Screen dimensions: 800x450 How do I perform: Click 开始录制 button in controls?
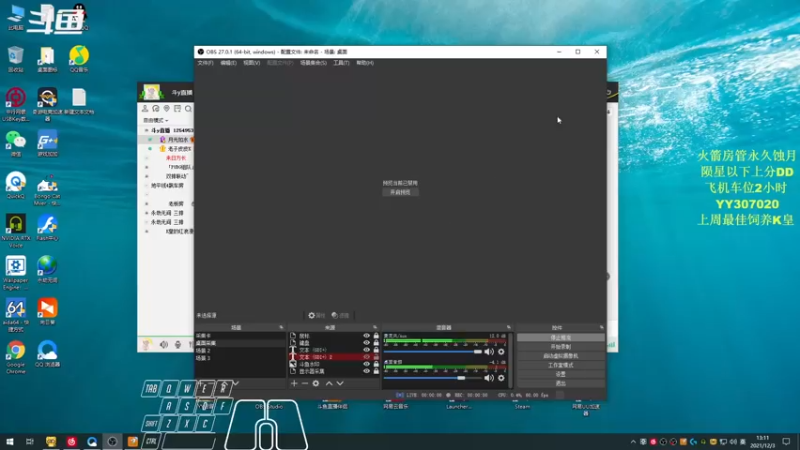561,347
